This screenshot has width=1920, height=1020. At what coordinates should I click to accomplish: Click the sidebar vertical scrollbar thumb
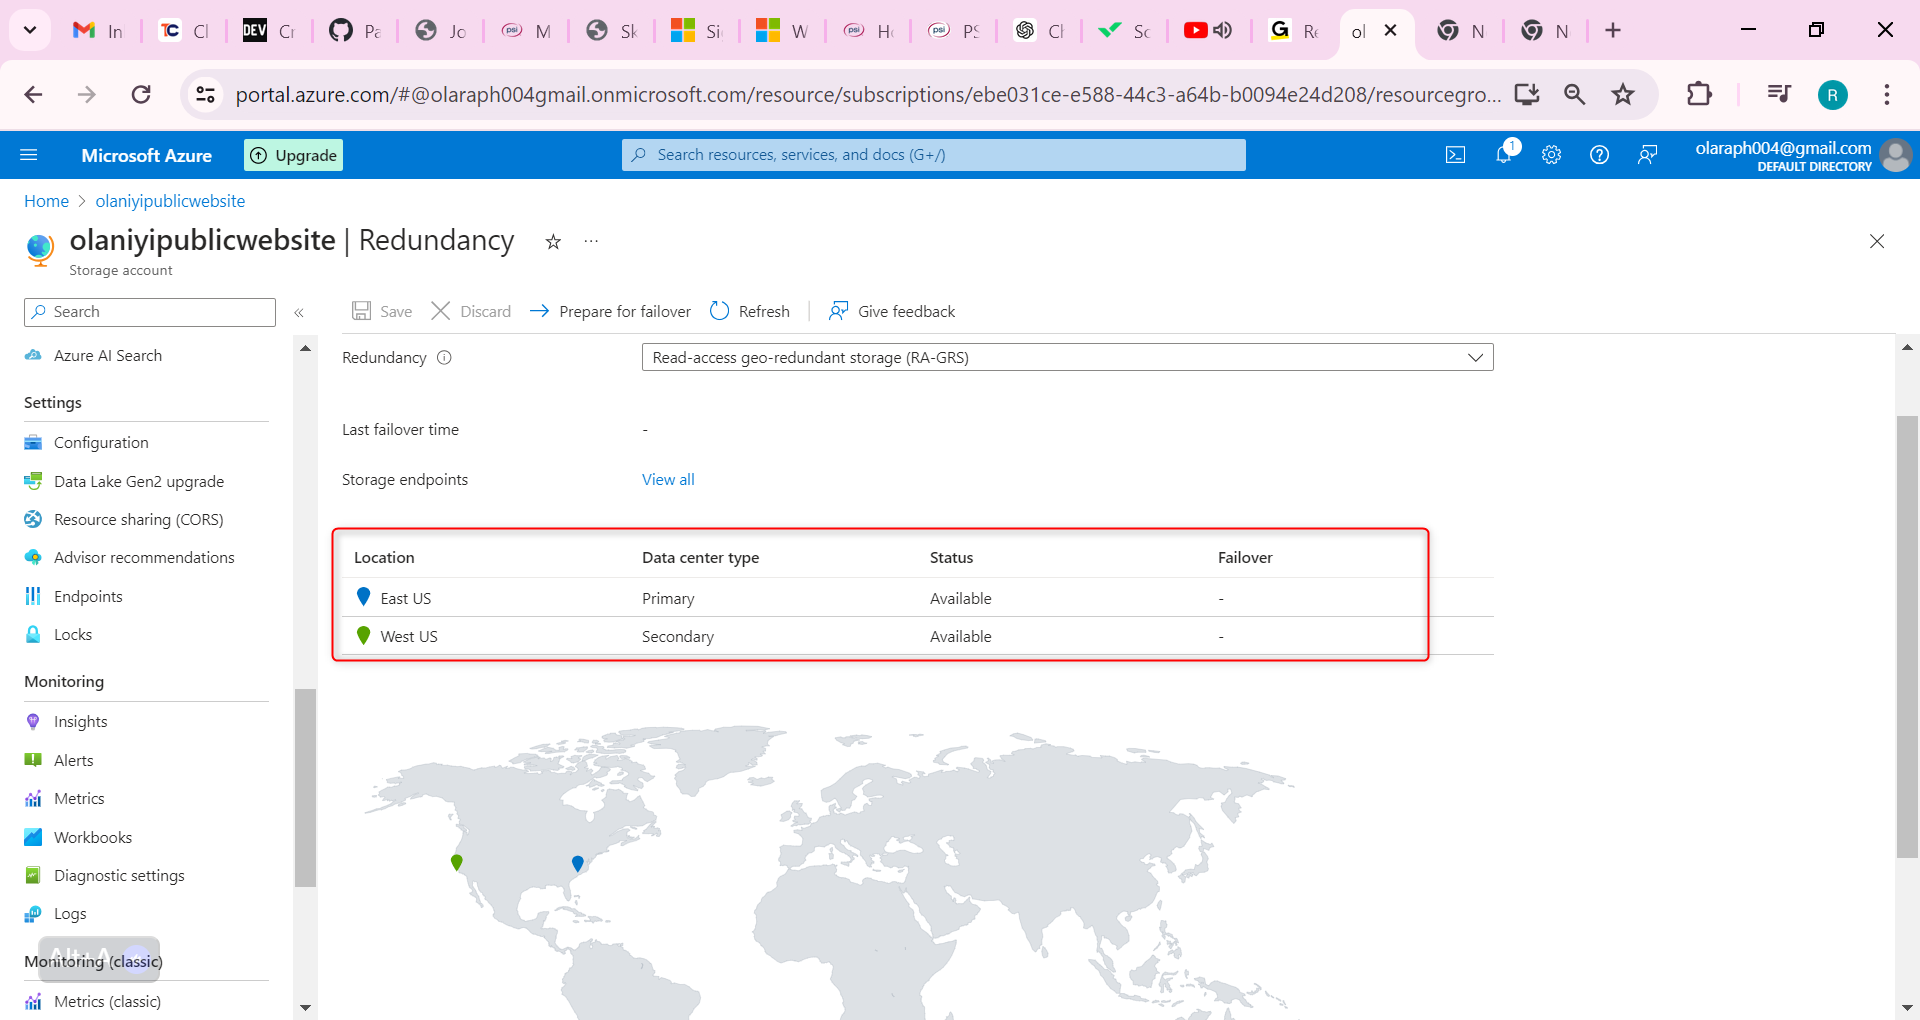(x=306, y=787)
